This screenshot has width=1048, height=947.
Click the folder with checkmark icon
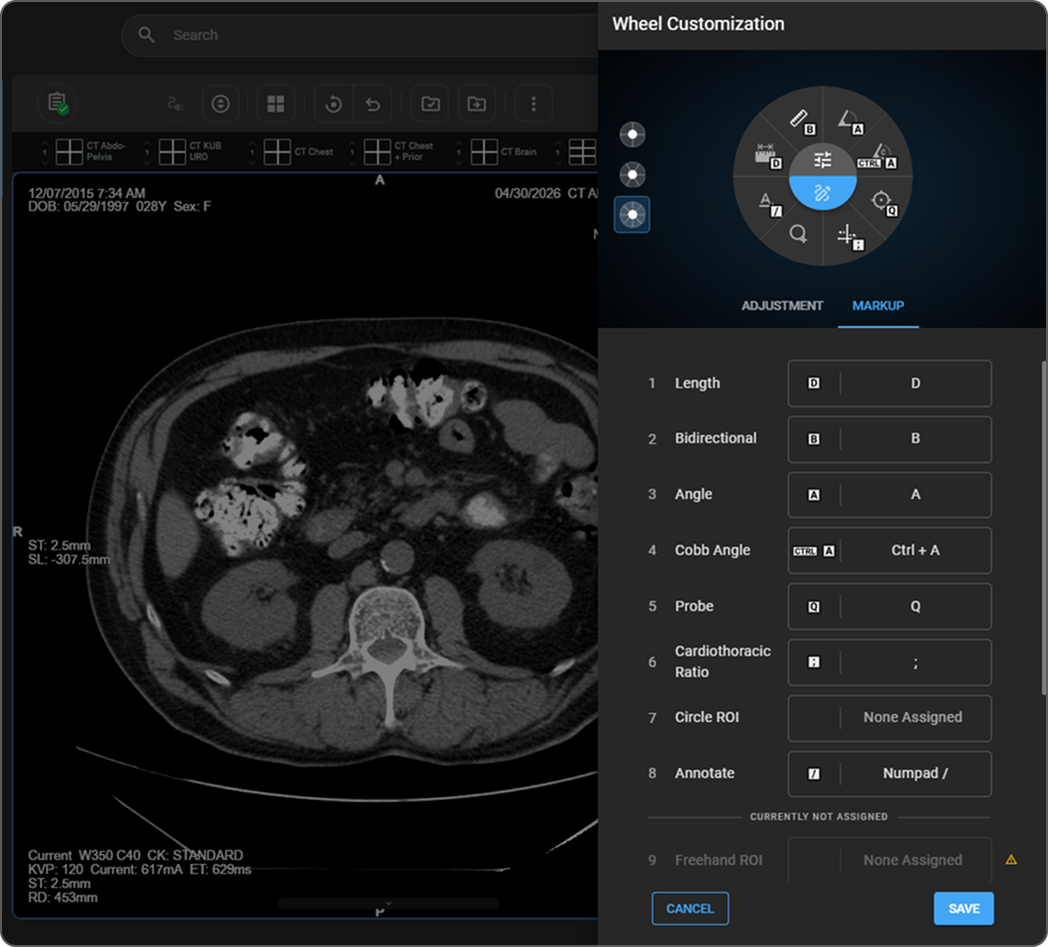tap(430, 104)
